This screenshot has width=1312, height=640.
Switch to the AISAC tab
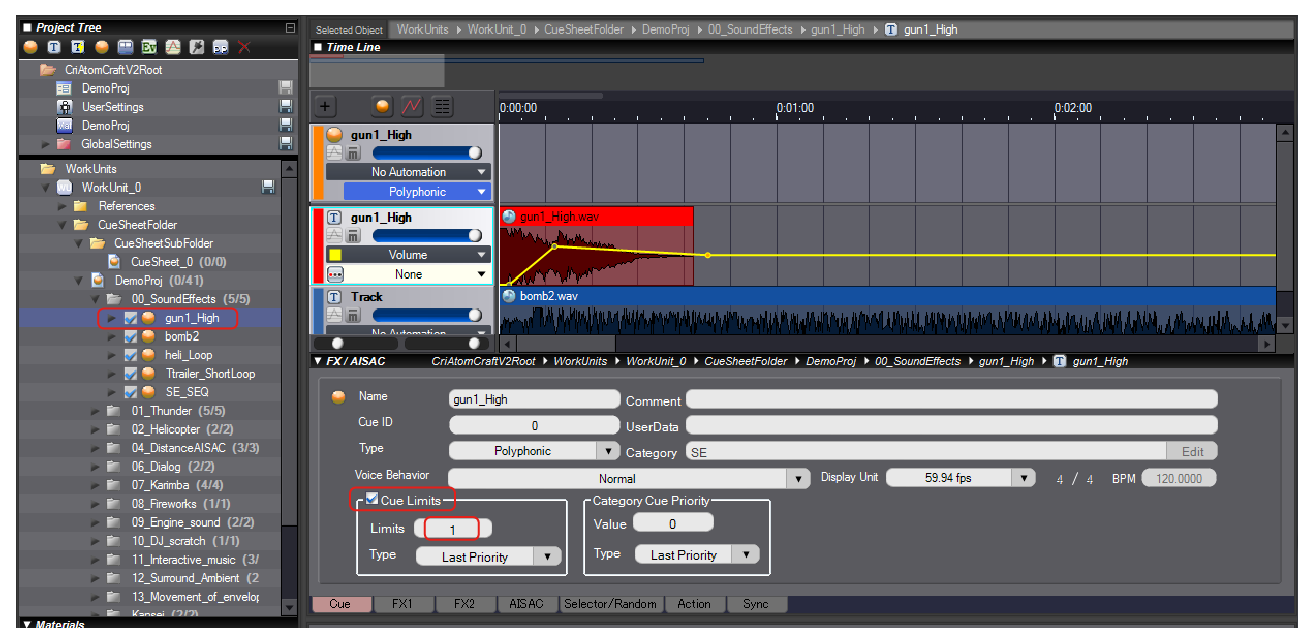(x=525, y=604)
